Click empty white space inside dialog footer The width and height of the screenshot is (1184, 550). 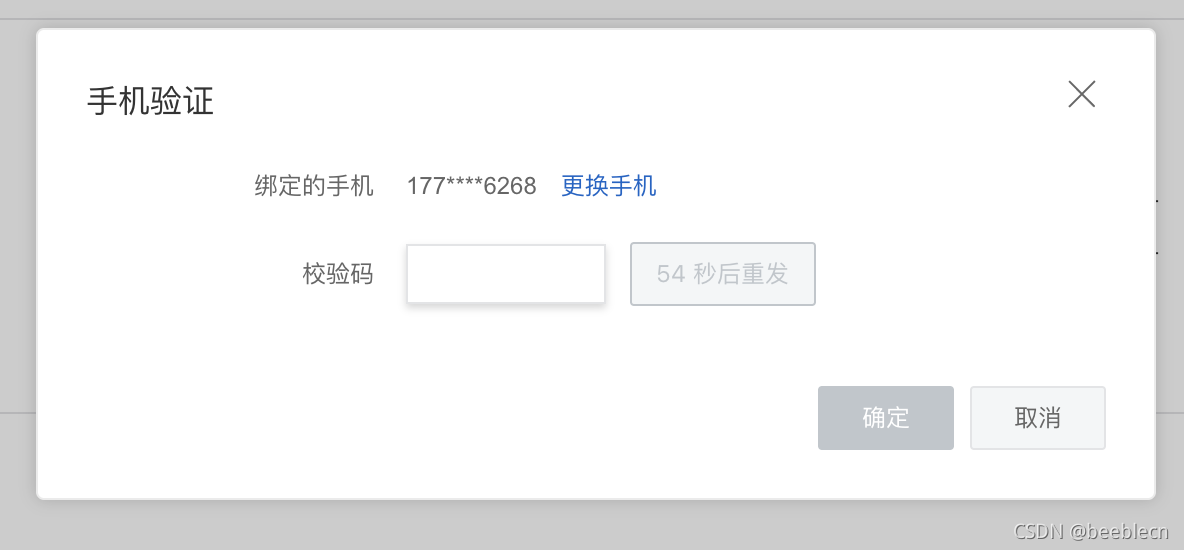(x=423, y=418)
